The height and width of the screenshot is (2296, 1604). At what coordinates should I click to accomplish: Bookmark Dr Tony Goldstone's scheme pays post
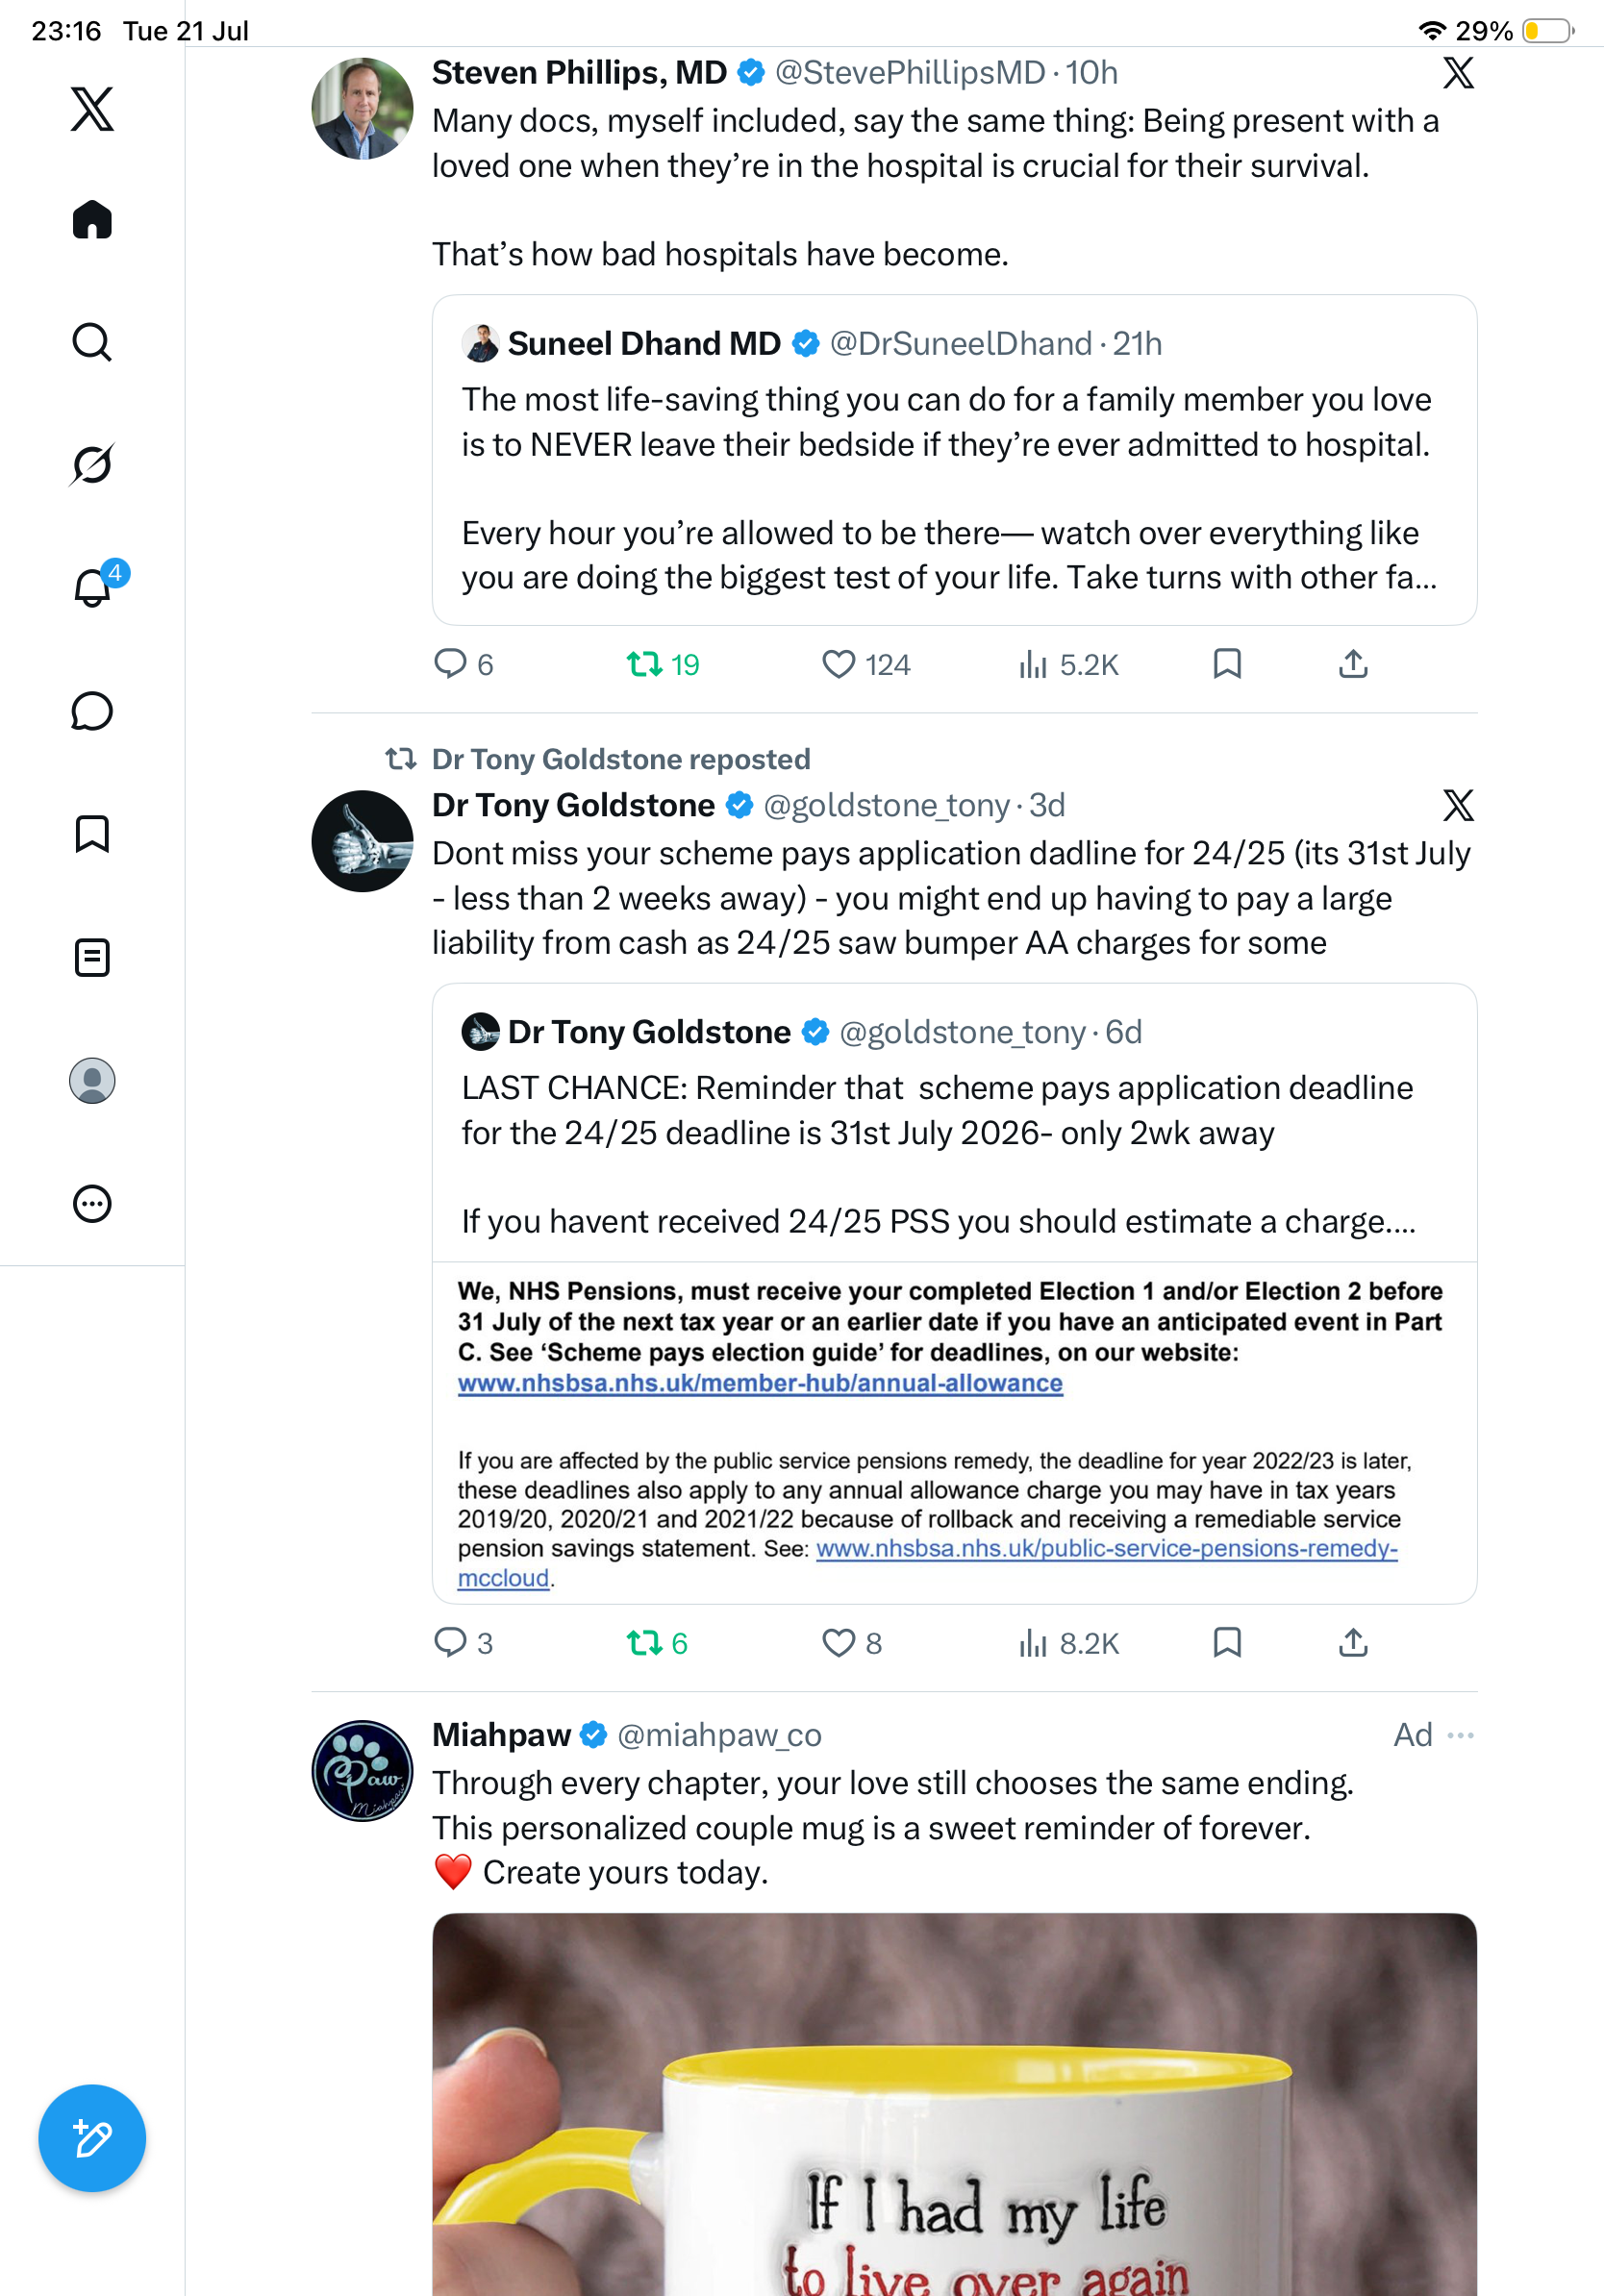coord(1227,1642)
